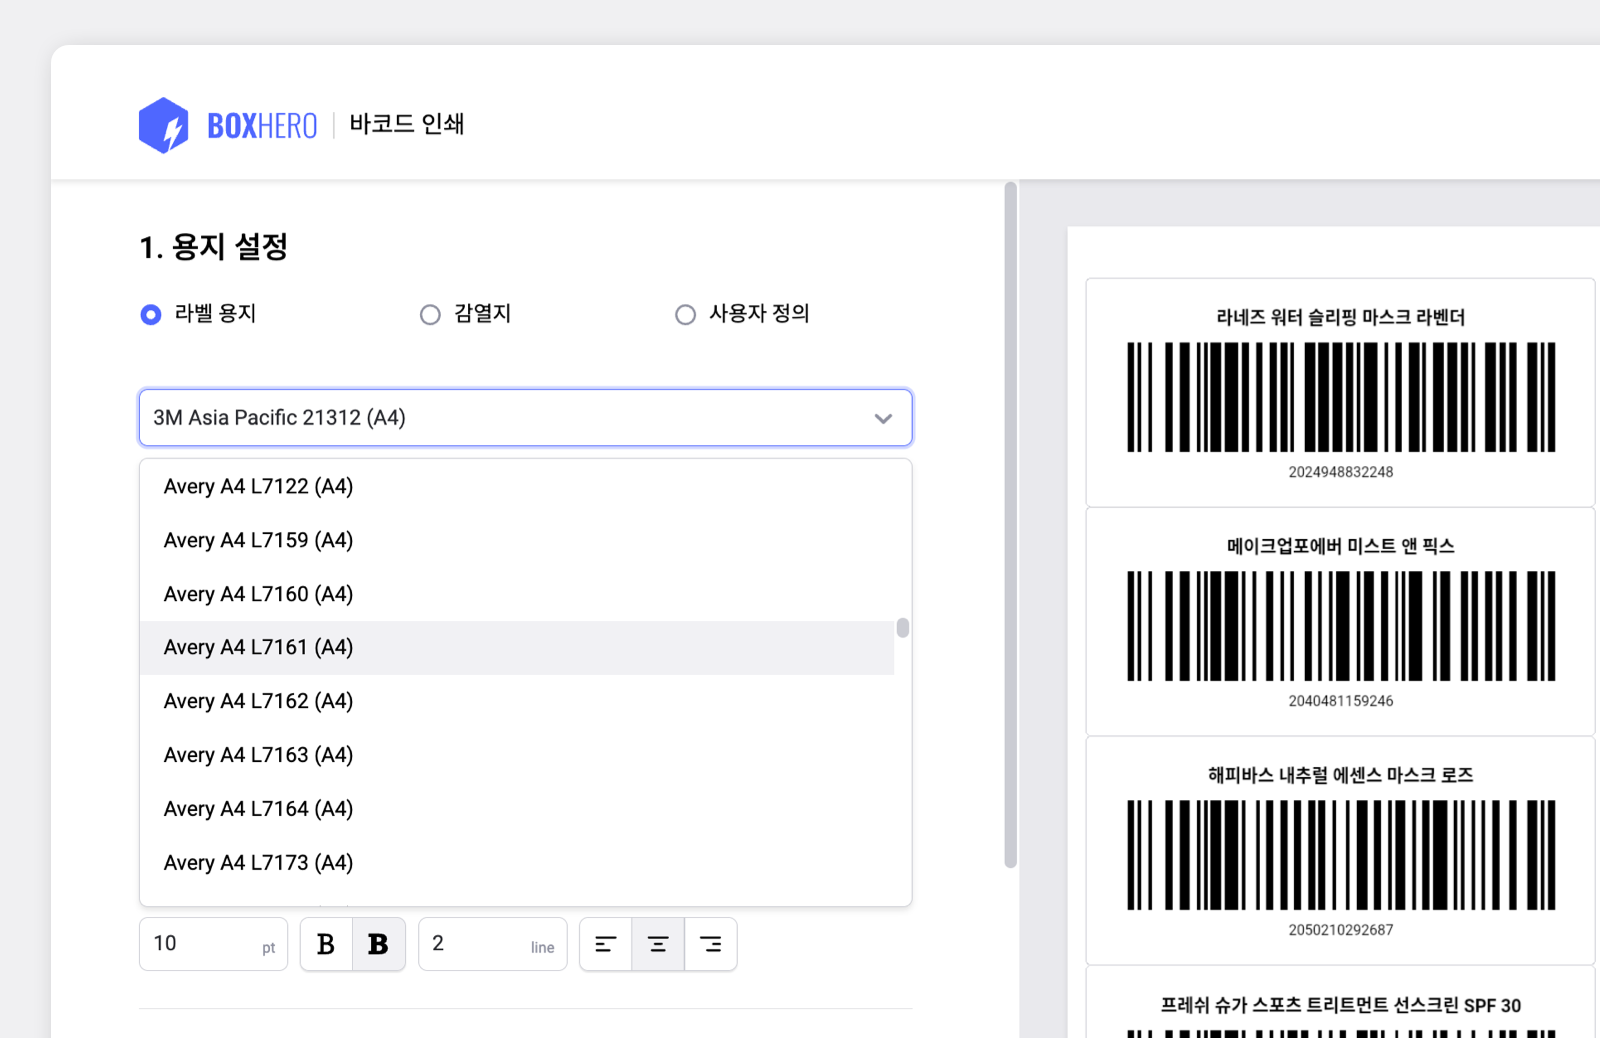Image resolution: width=1600 pixels, height=1038 pixels.
Task: Select the 사용자 정의 radio button
Action: [685, 315]
